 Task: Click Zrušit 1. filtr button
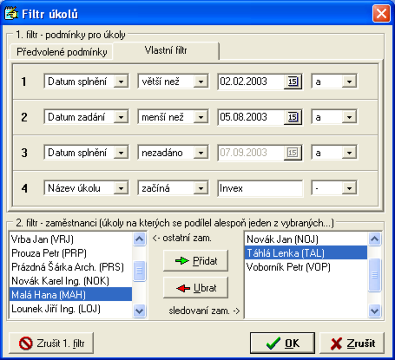point(51,343)
